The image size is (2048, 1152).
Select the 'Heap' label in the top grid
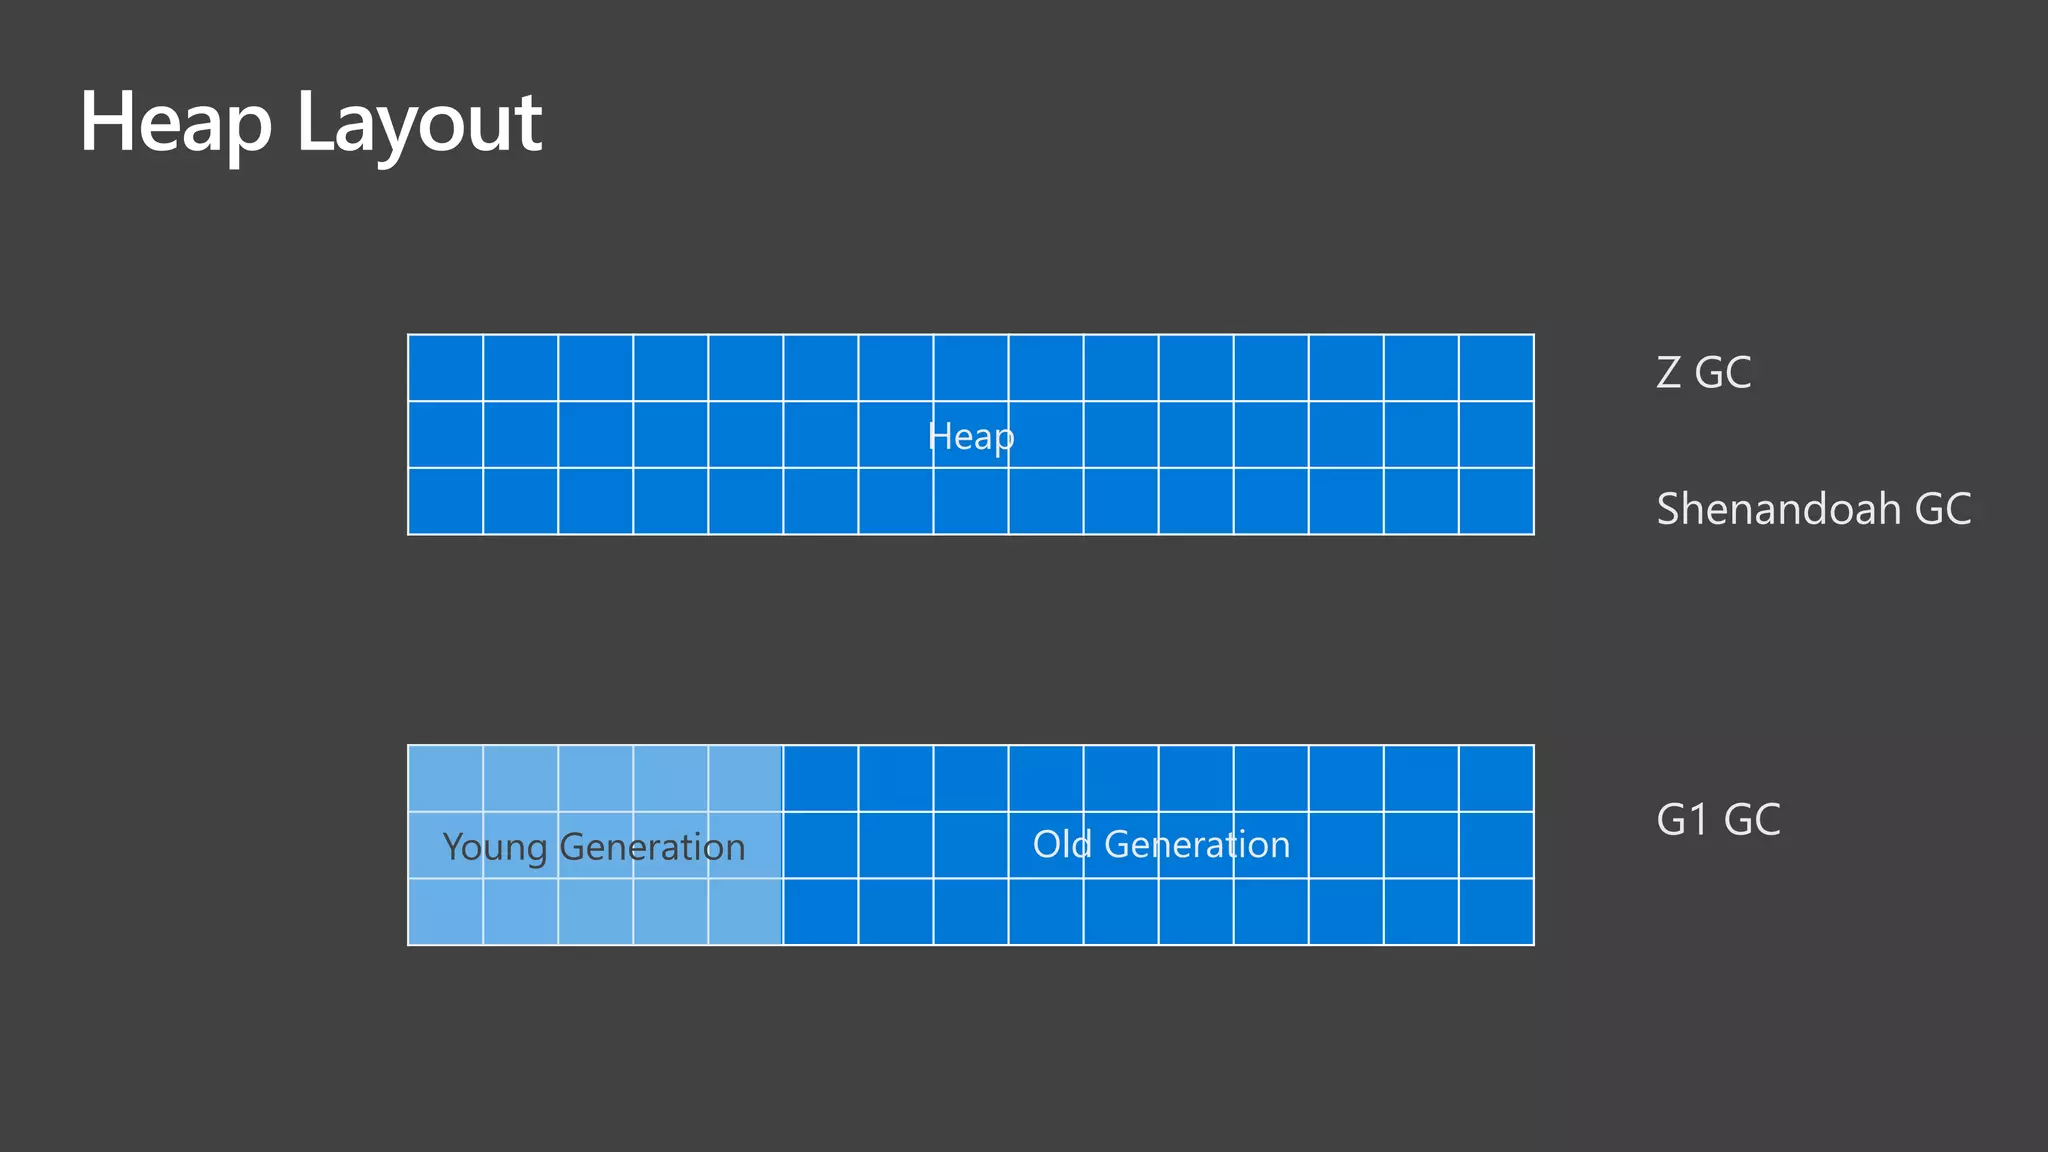(971, 437)
